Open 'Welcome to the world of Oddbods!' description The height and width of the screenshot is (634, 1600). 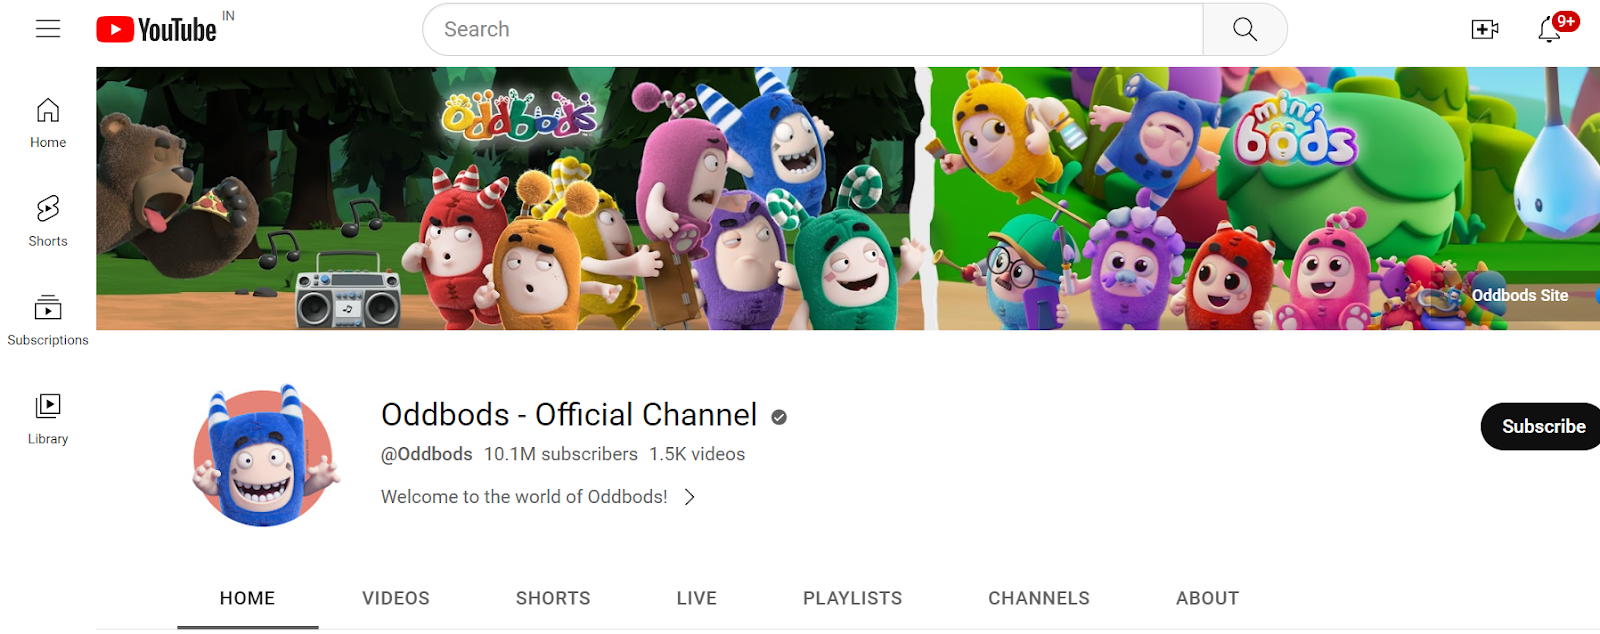point(524,497)
